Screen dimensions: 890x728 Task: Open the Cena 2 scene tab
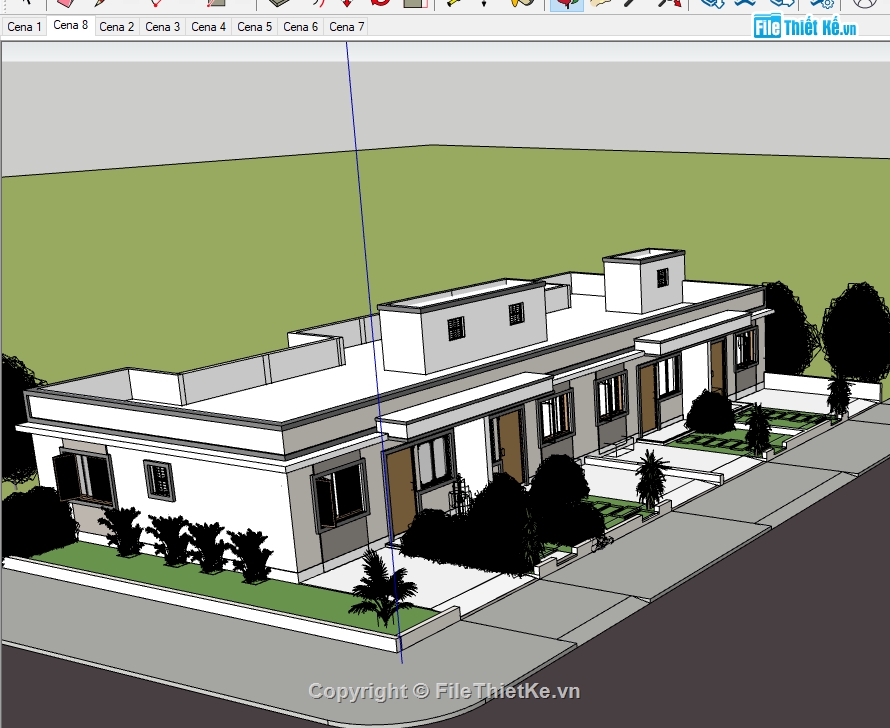pos(116,27)
